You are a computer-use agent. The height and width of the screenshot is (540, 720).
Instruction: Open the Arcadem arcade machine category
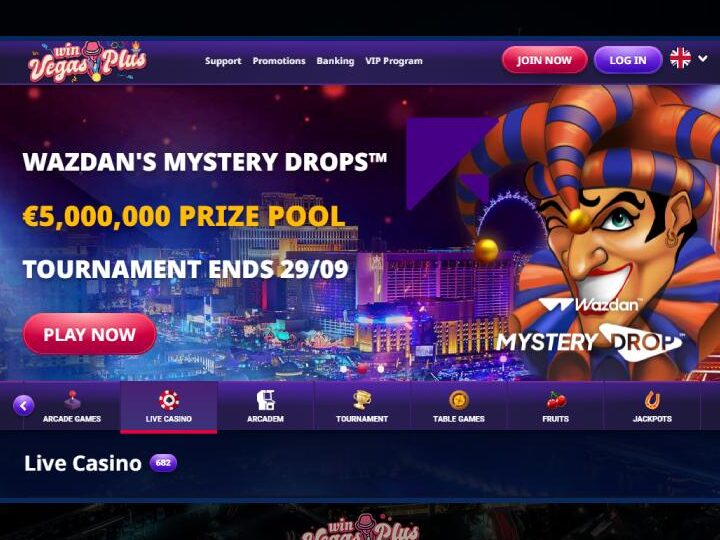[x=265, y=406]
